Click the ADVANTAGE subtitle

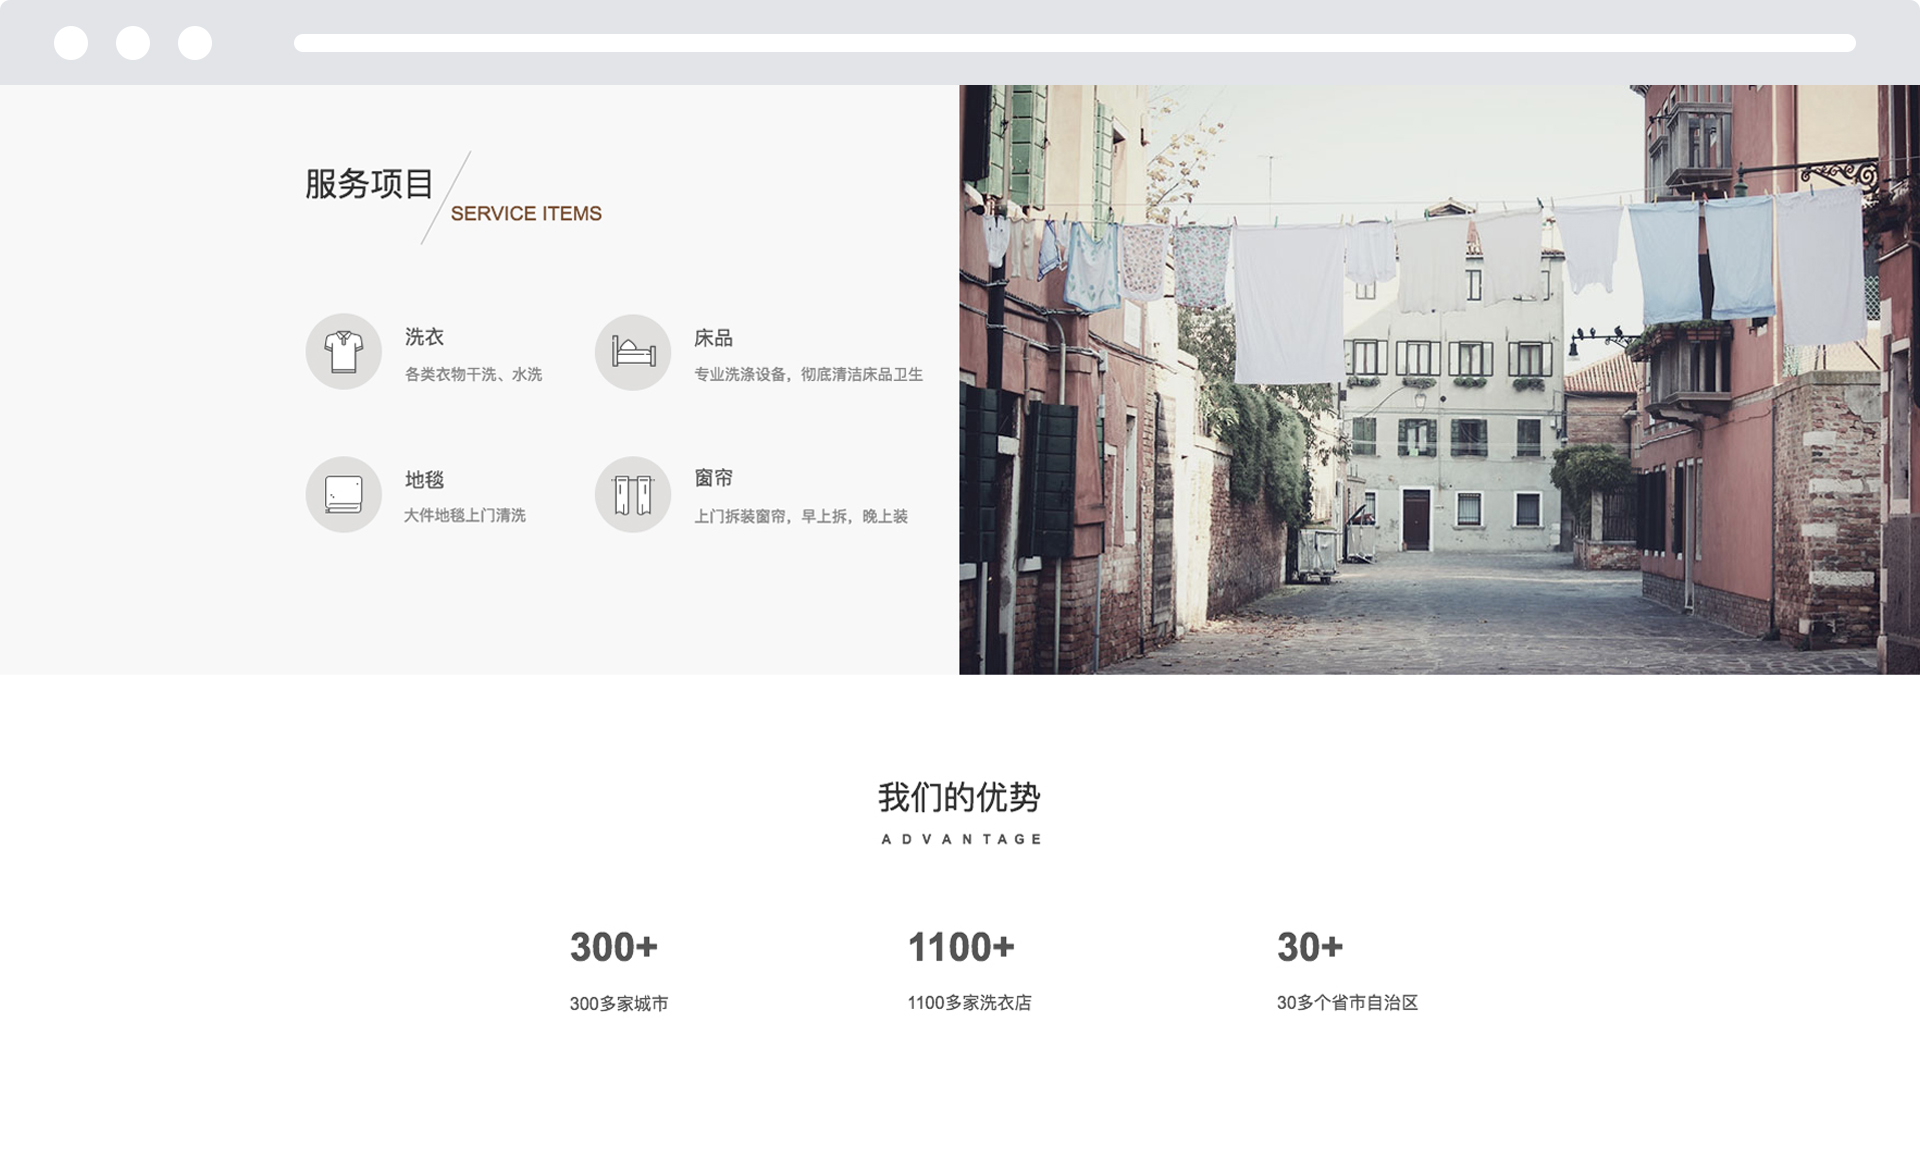(961, 839)
